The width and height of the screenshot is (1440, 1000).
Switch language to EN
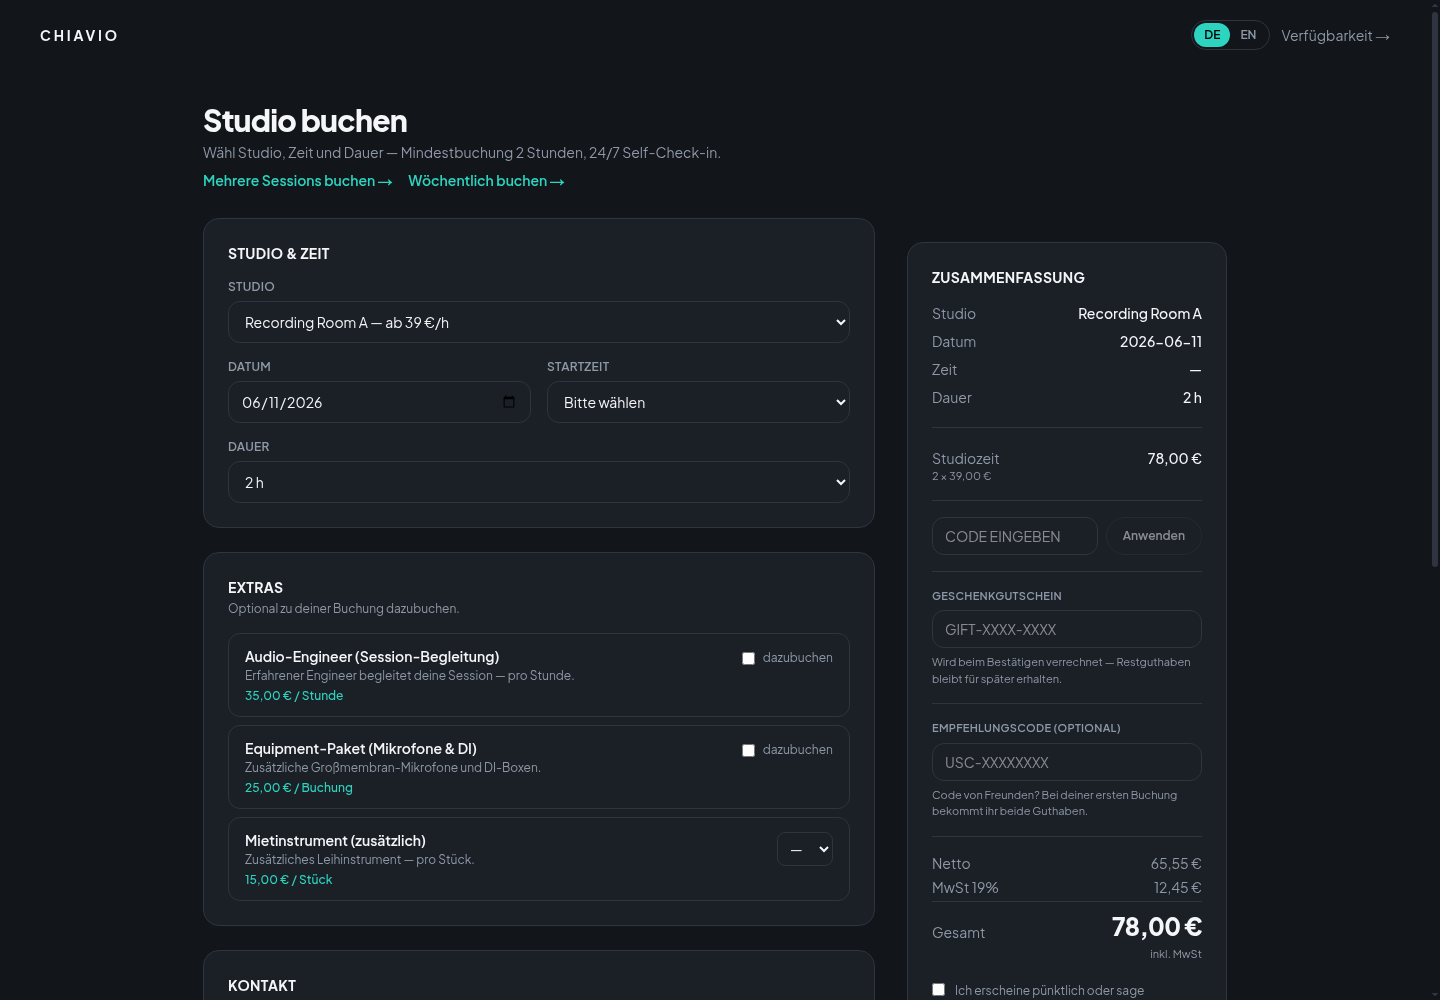coord(1248,35)
